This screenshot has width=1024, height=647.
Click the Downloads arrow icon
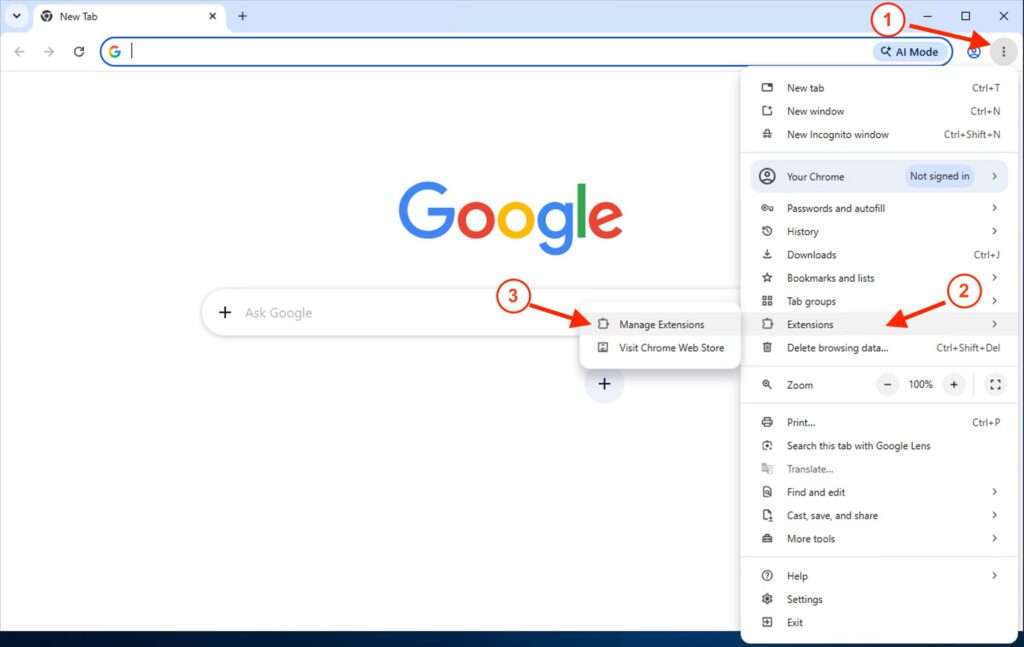(x=767, y=255)
